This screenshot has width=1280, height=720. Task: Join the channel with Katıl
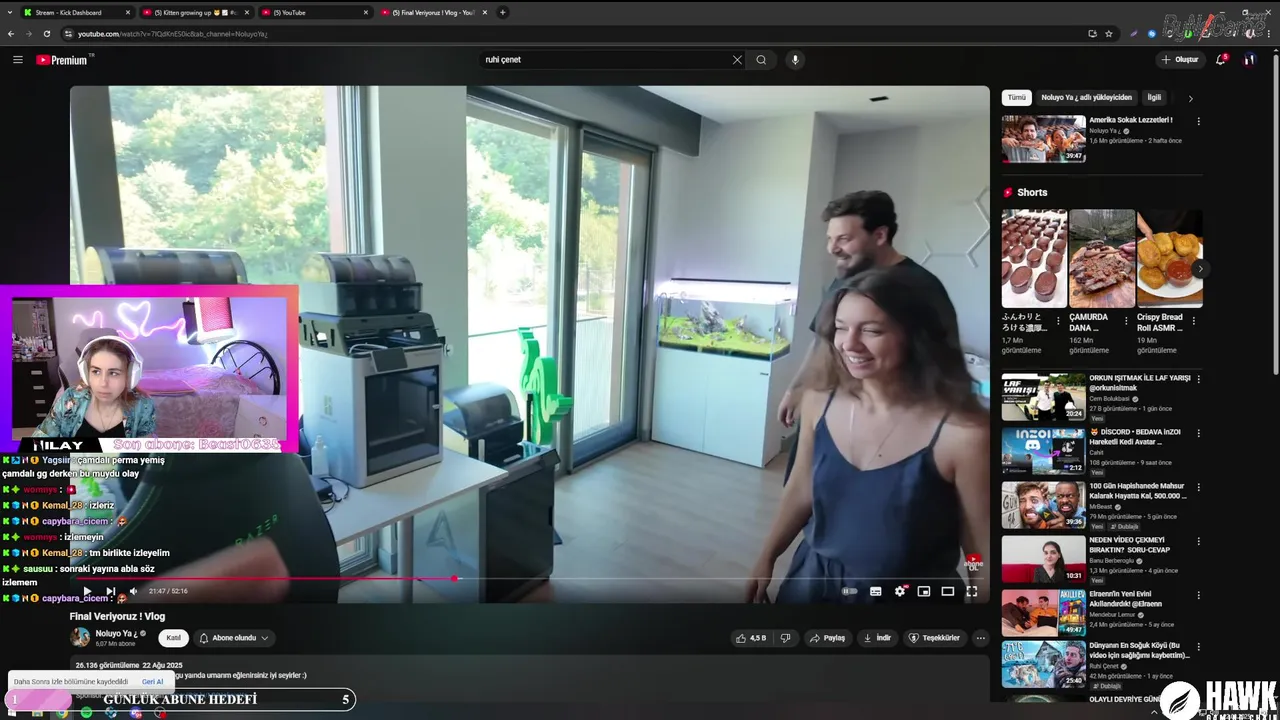tap(173, 638)
